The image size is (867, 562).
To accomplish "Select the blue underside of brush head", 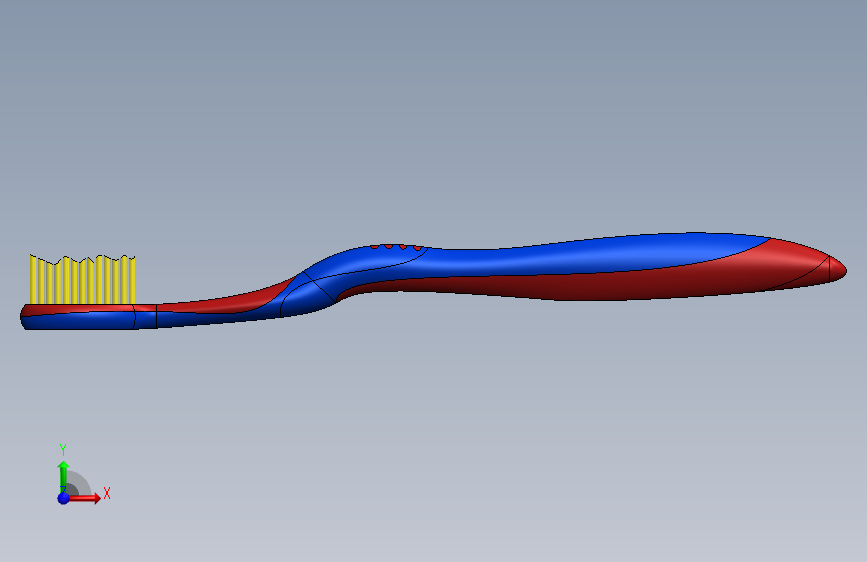I will pos(80,321).
